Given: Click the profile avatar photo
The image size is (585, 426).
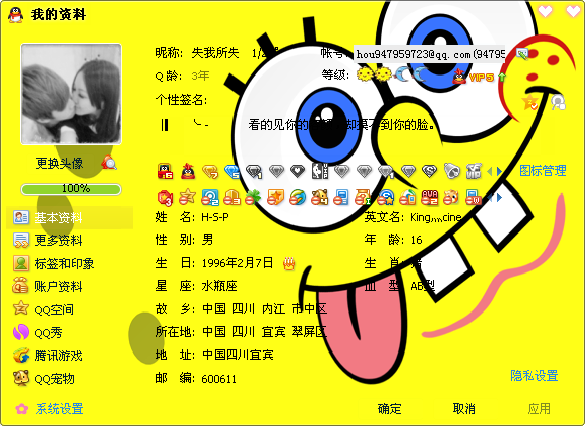Looking at the screenshot, I should click(71, 94).
